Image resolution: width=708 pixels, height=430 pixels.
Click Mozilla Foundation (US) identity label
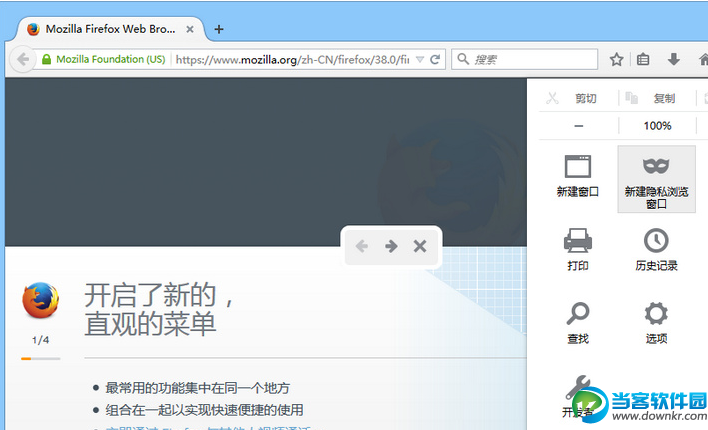pyautogui.click(x=111, y=59)
